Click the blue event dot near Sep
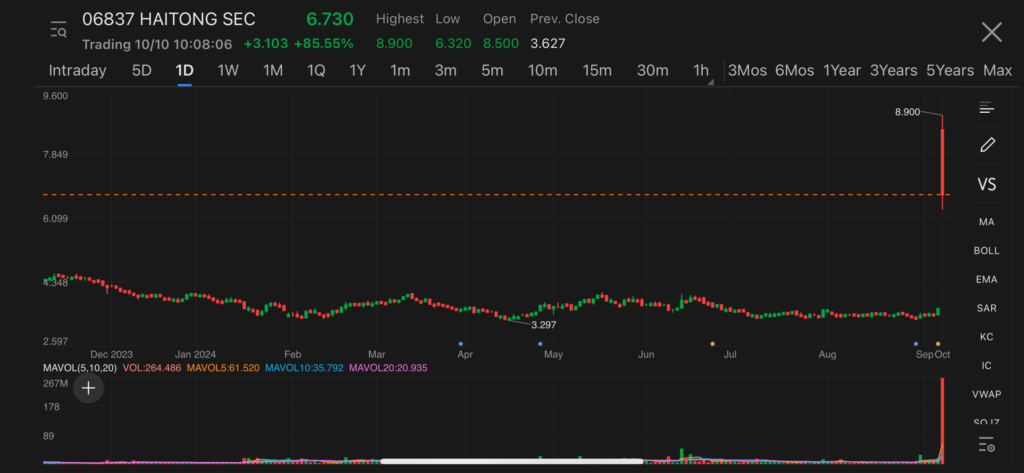 point(916,344)
